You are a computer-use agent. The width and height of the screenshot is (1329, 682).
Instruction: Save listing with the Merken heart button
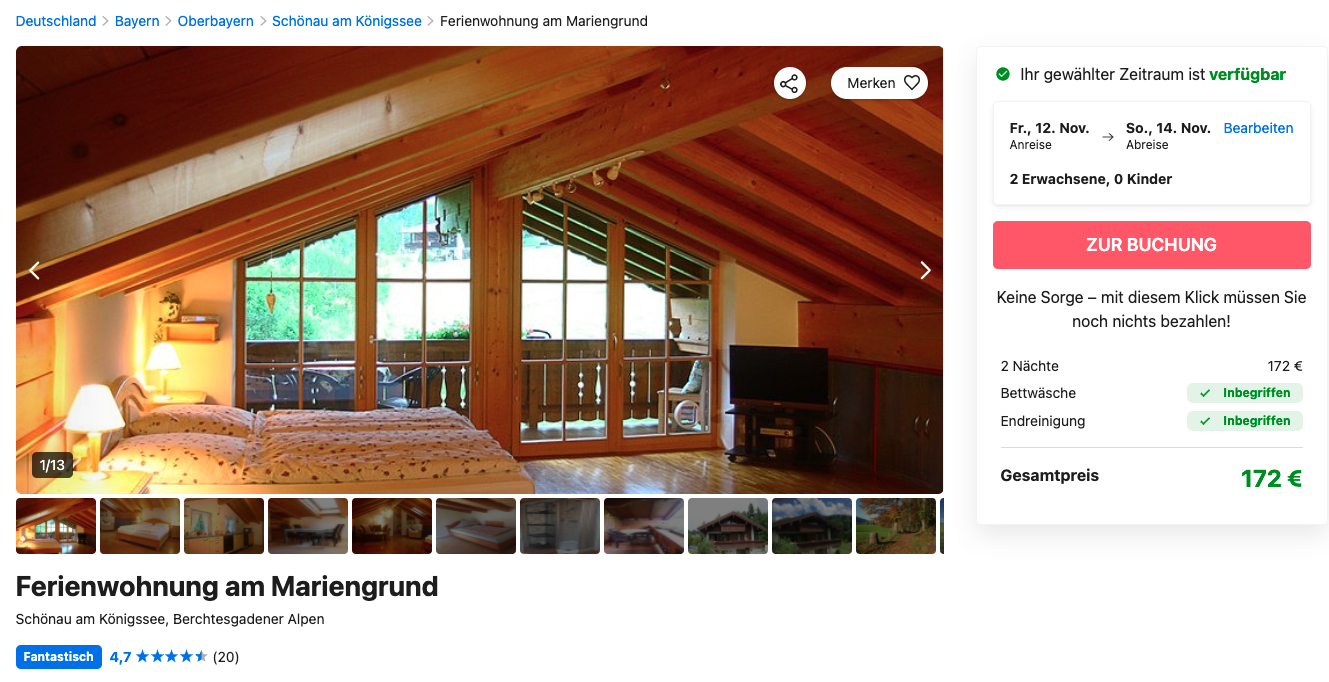(x=879, y=83)
